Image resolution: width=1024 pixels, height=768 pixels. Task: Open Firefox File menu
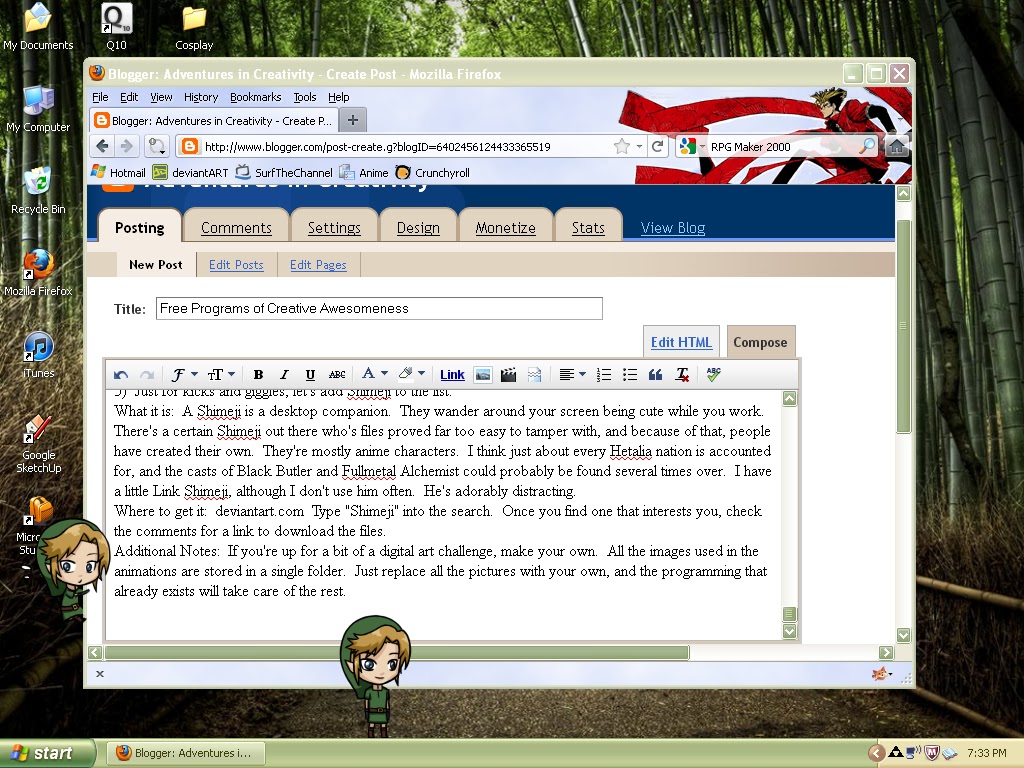point(100,97)
